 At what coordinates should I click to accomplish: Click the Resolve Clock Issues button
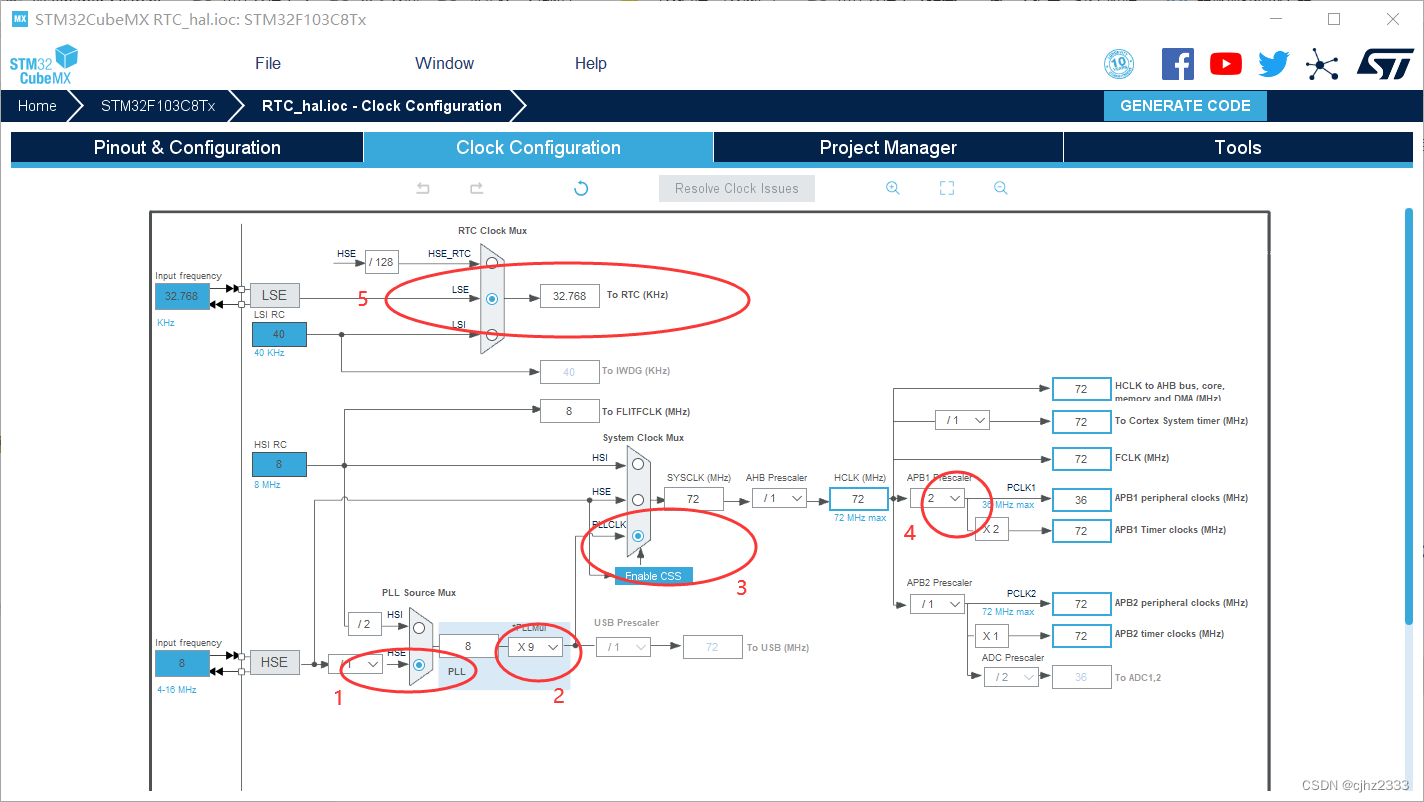coord(737,188)
